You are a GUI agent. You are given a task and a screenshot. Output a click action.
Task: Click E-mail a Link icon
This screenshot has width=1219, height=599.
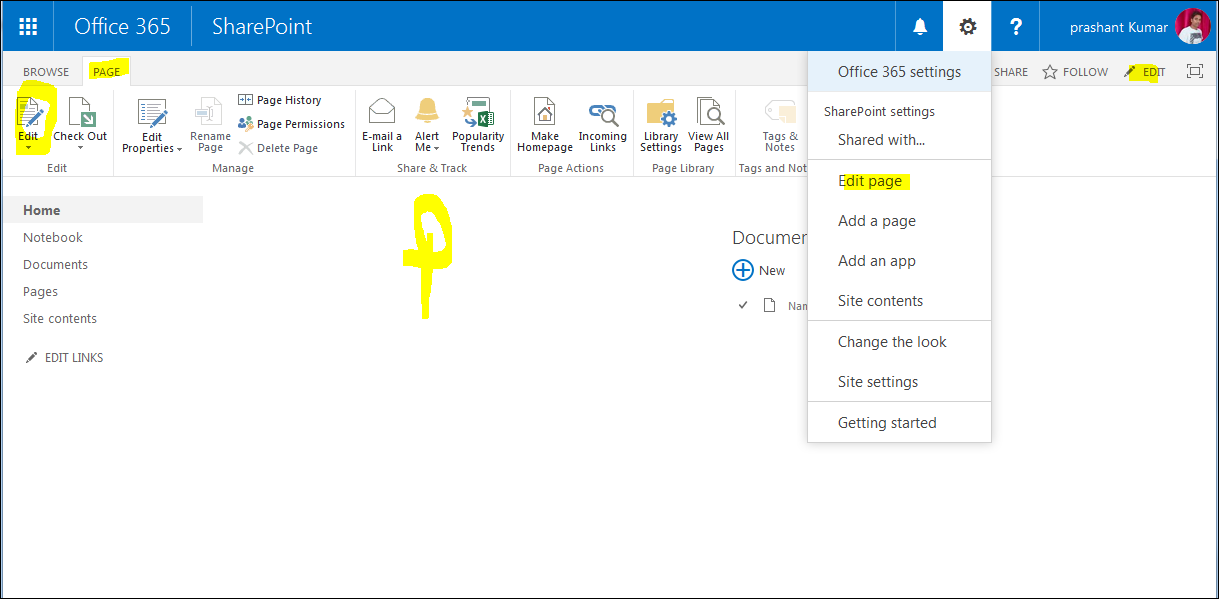382,111
